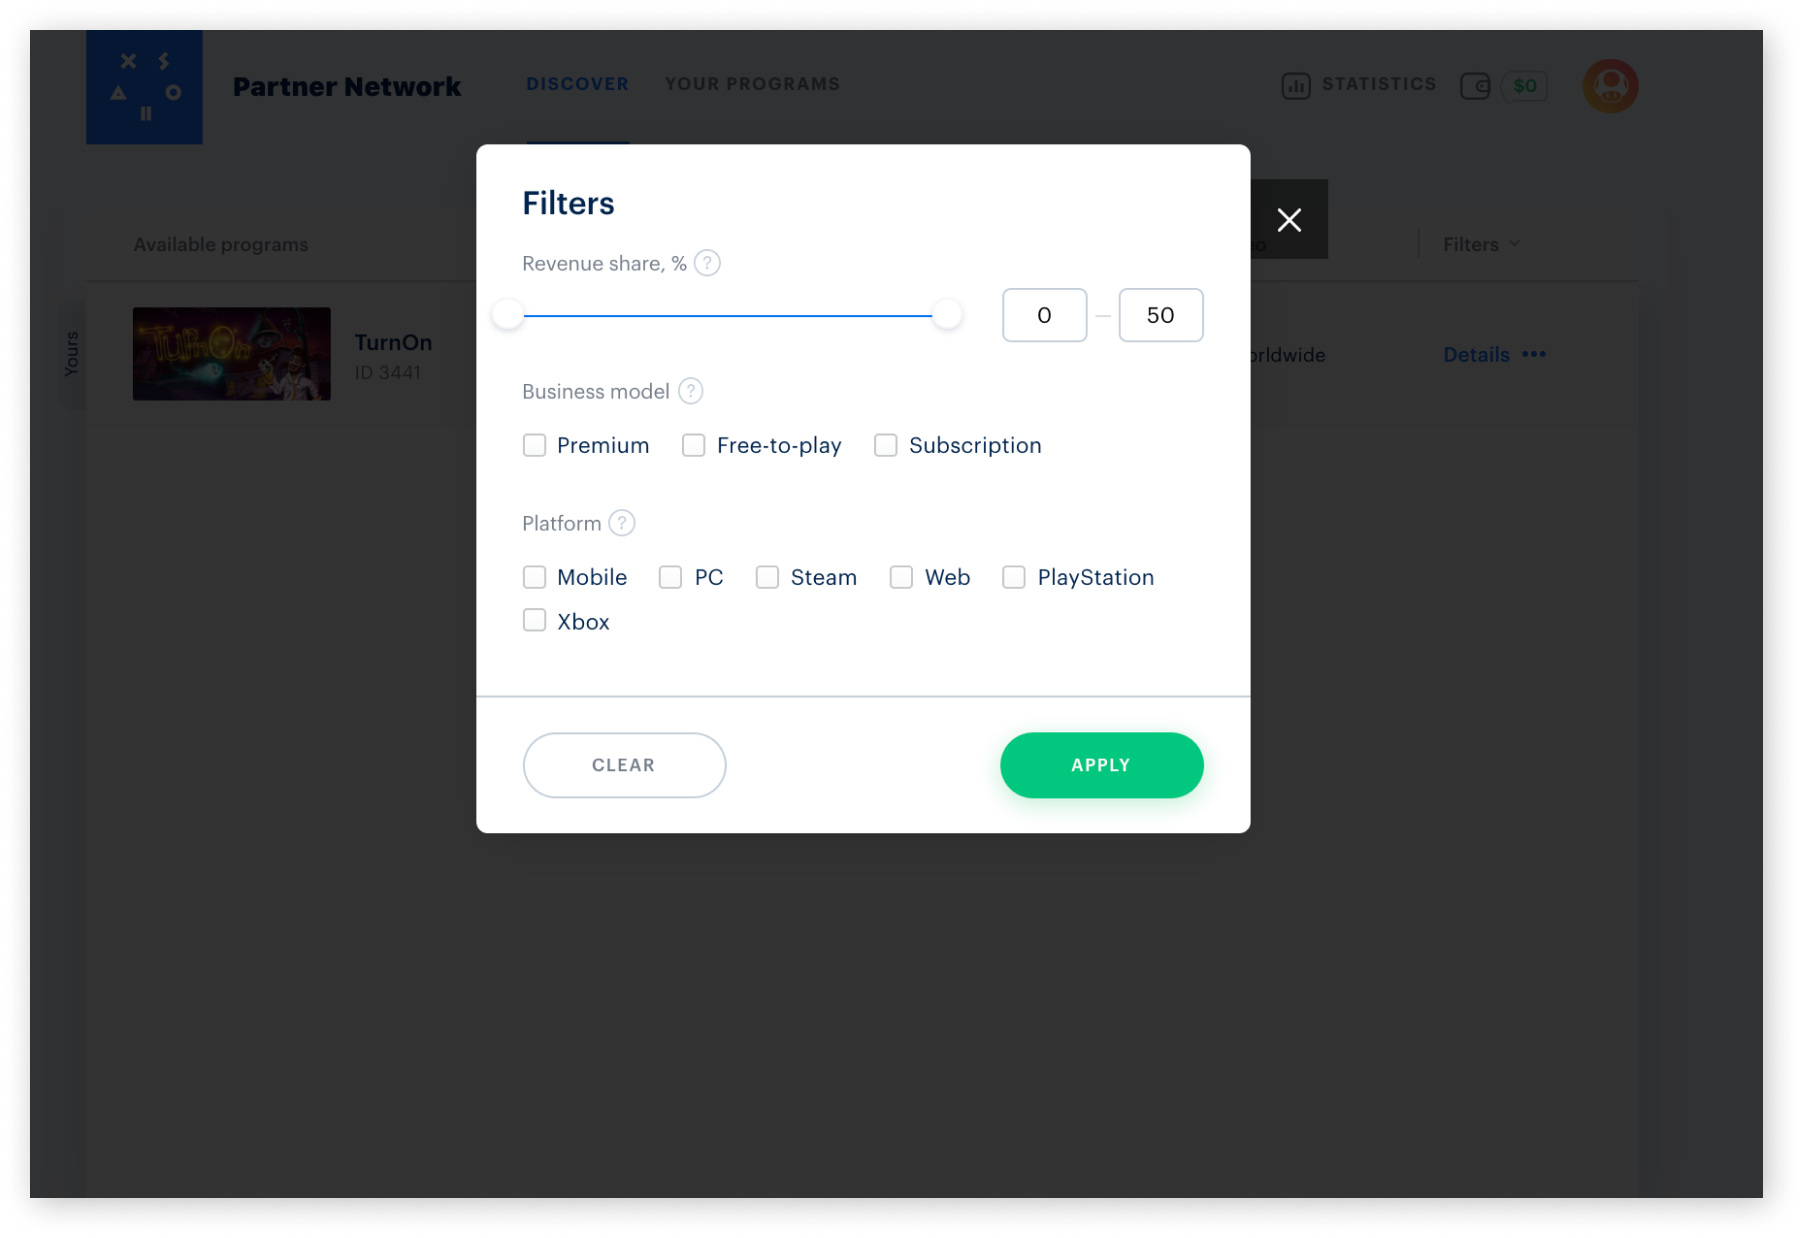This screenshot has width=1803, height=1238.
Task: Select the Xbox platform checkbox
Action: pyautogui.click(x=535, y=621)
